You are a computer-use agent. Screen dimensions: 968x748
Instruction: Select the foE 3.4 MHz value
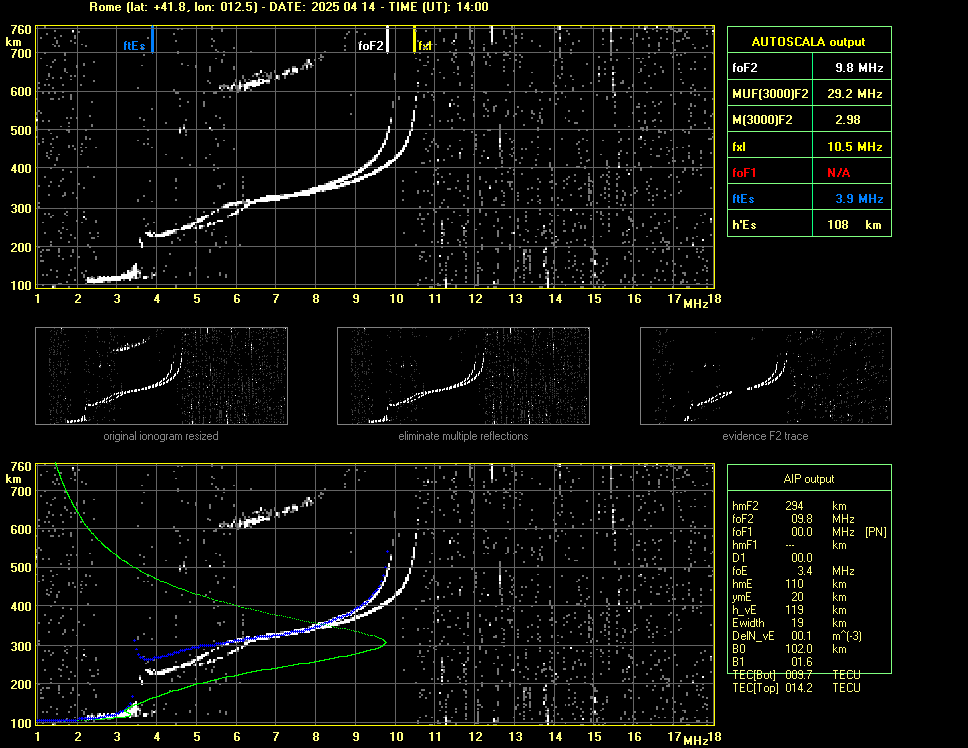tap(804, 571)
